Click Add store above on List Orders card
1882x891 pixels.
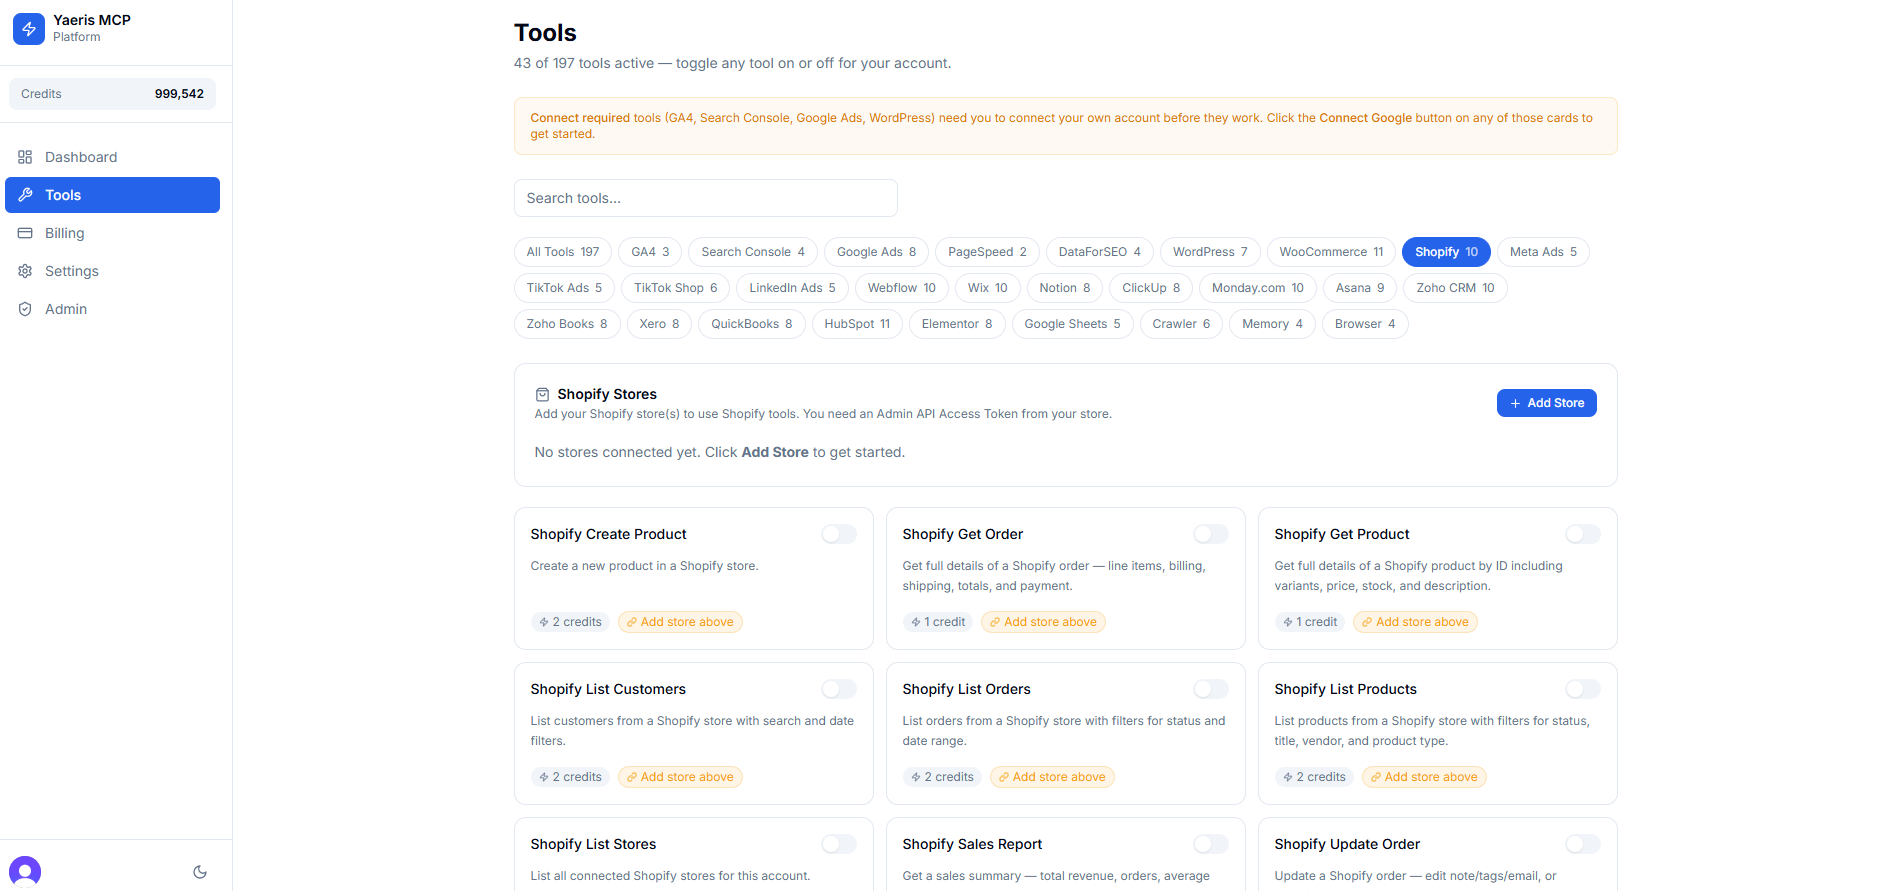[1052, 777]
